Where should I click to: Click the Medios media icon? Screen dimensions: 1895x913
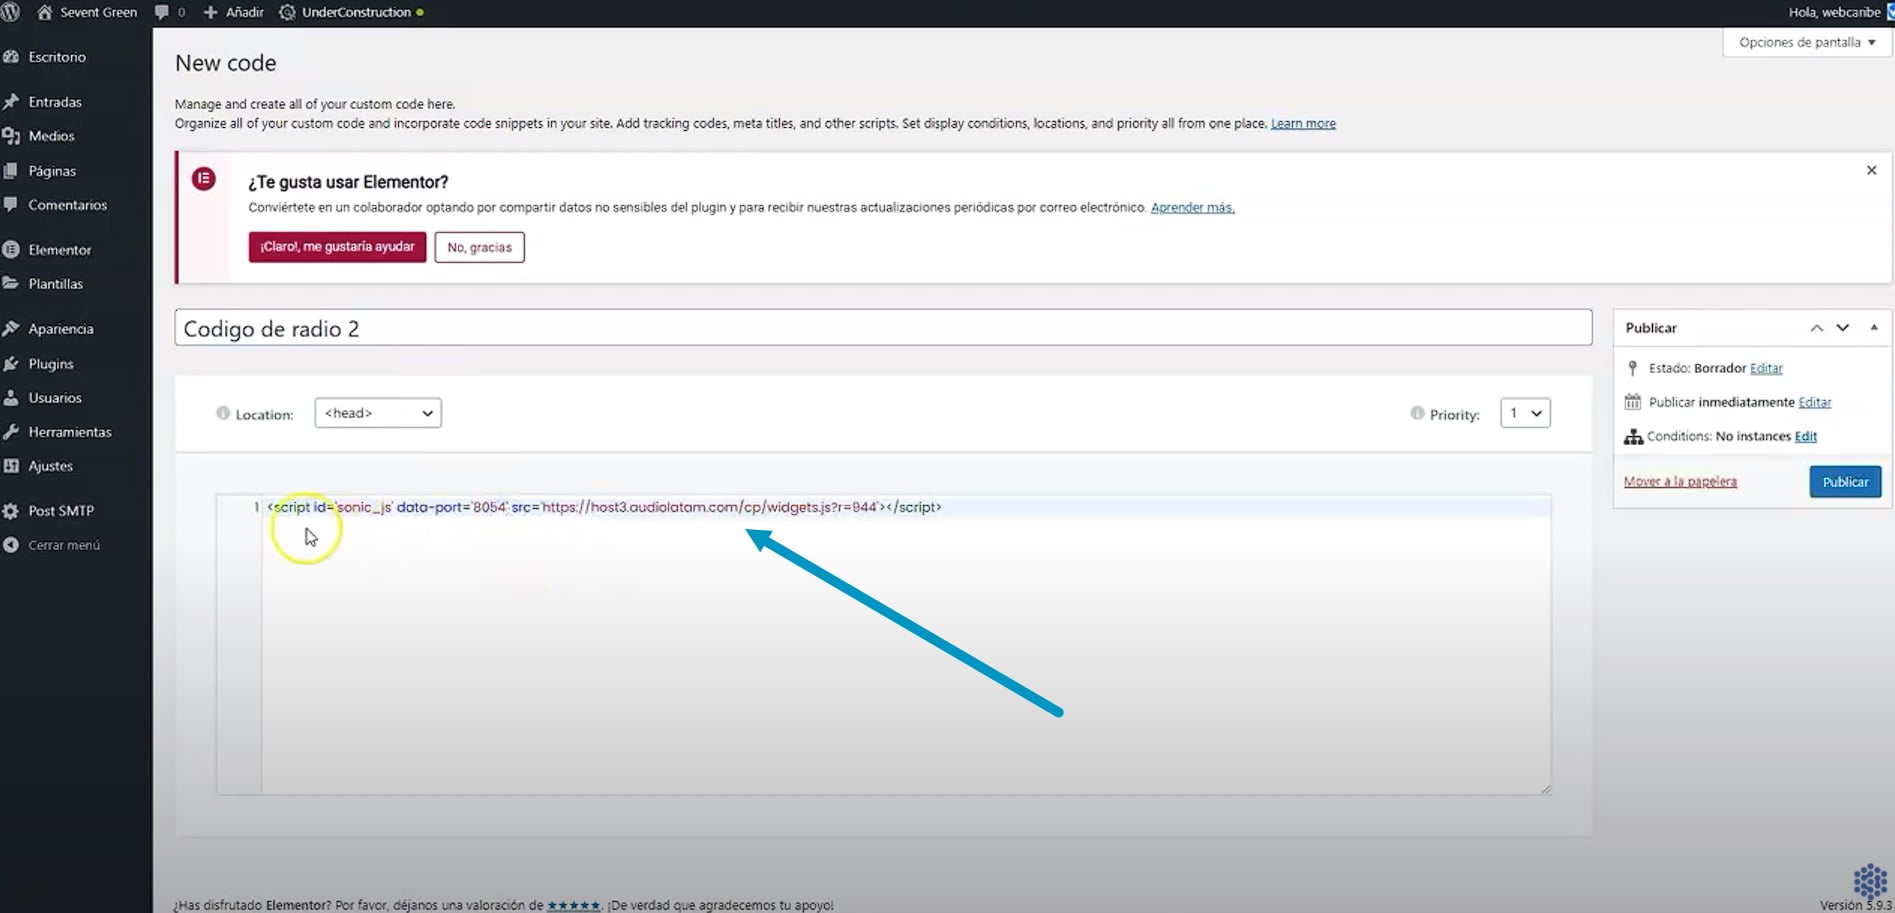(11, 136)
